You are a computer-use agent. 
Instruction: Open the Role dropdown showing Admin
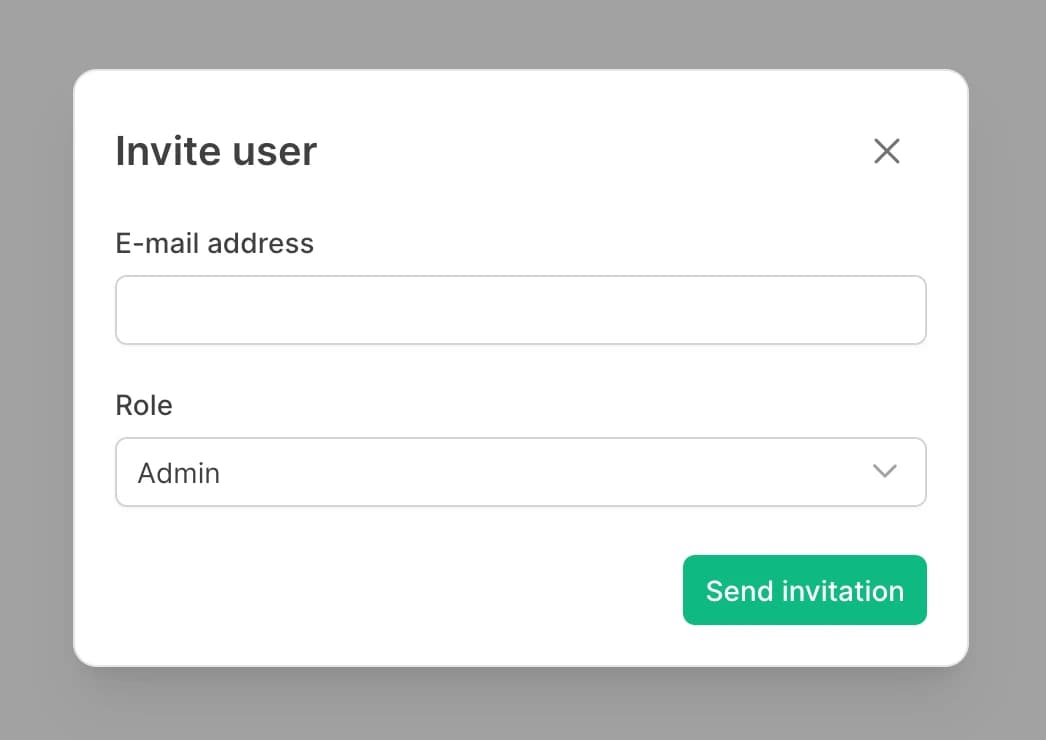click(520, 472)
